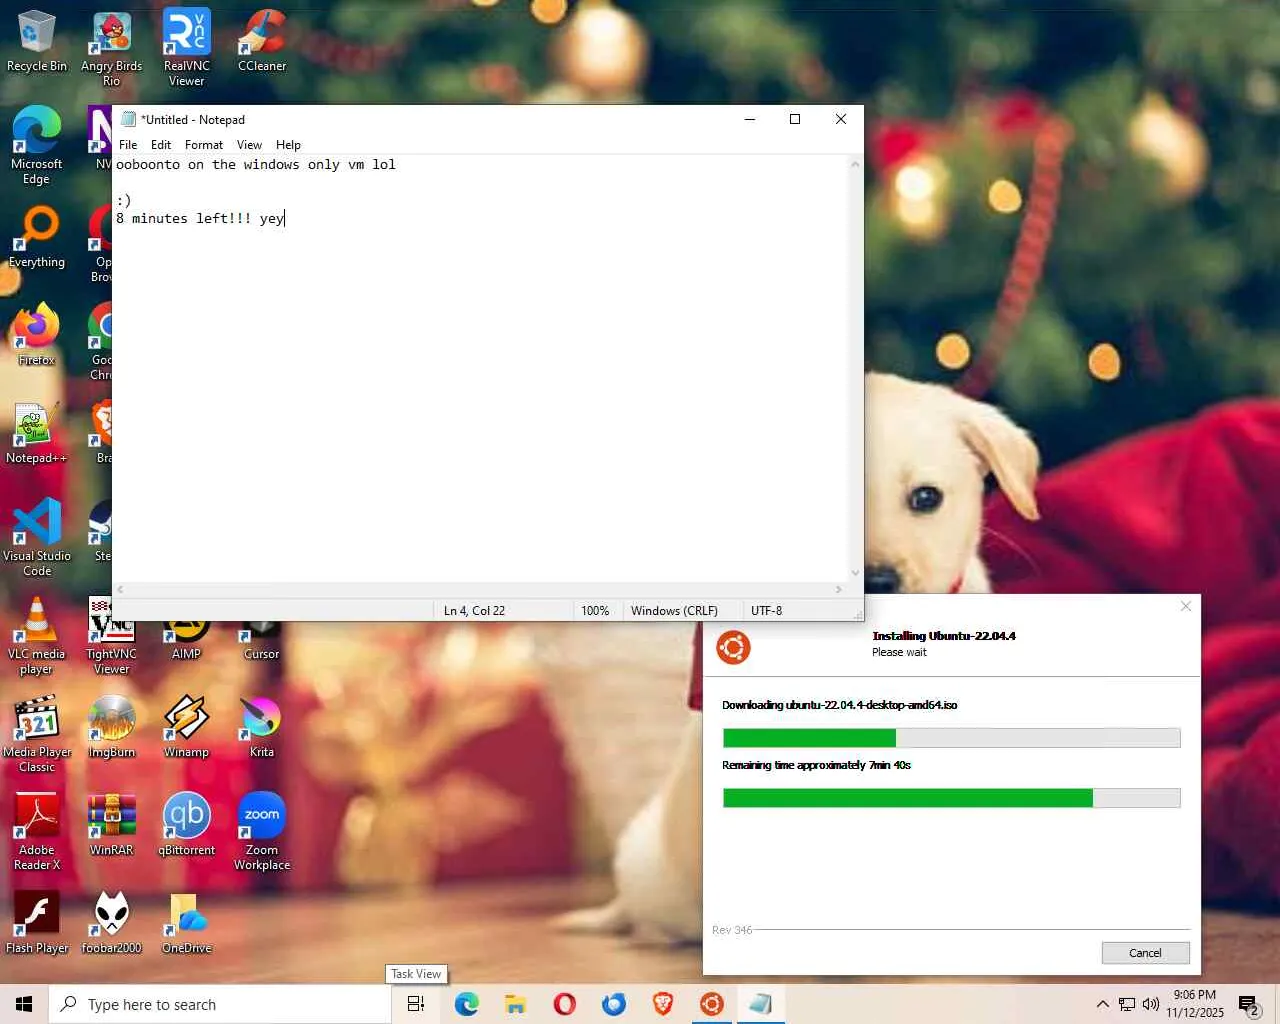Screen dimensions: 1280x1024
Task: Click the Task View taskbar button
Action: click(x=416, y=1004)
